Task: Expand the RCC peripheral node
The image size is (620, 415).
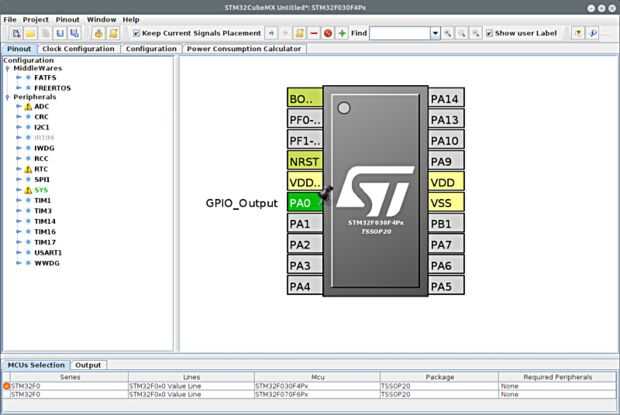Action: click(19, 158)
